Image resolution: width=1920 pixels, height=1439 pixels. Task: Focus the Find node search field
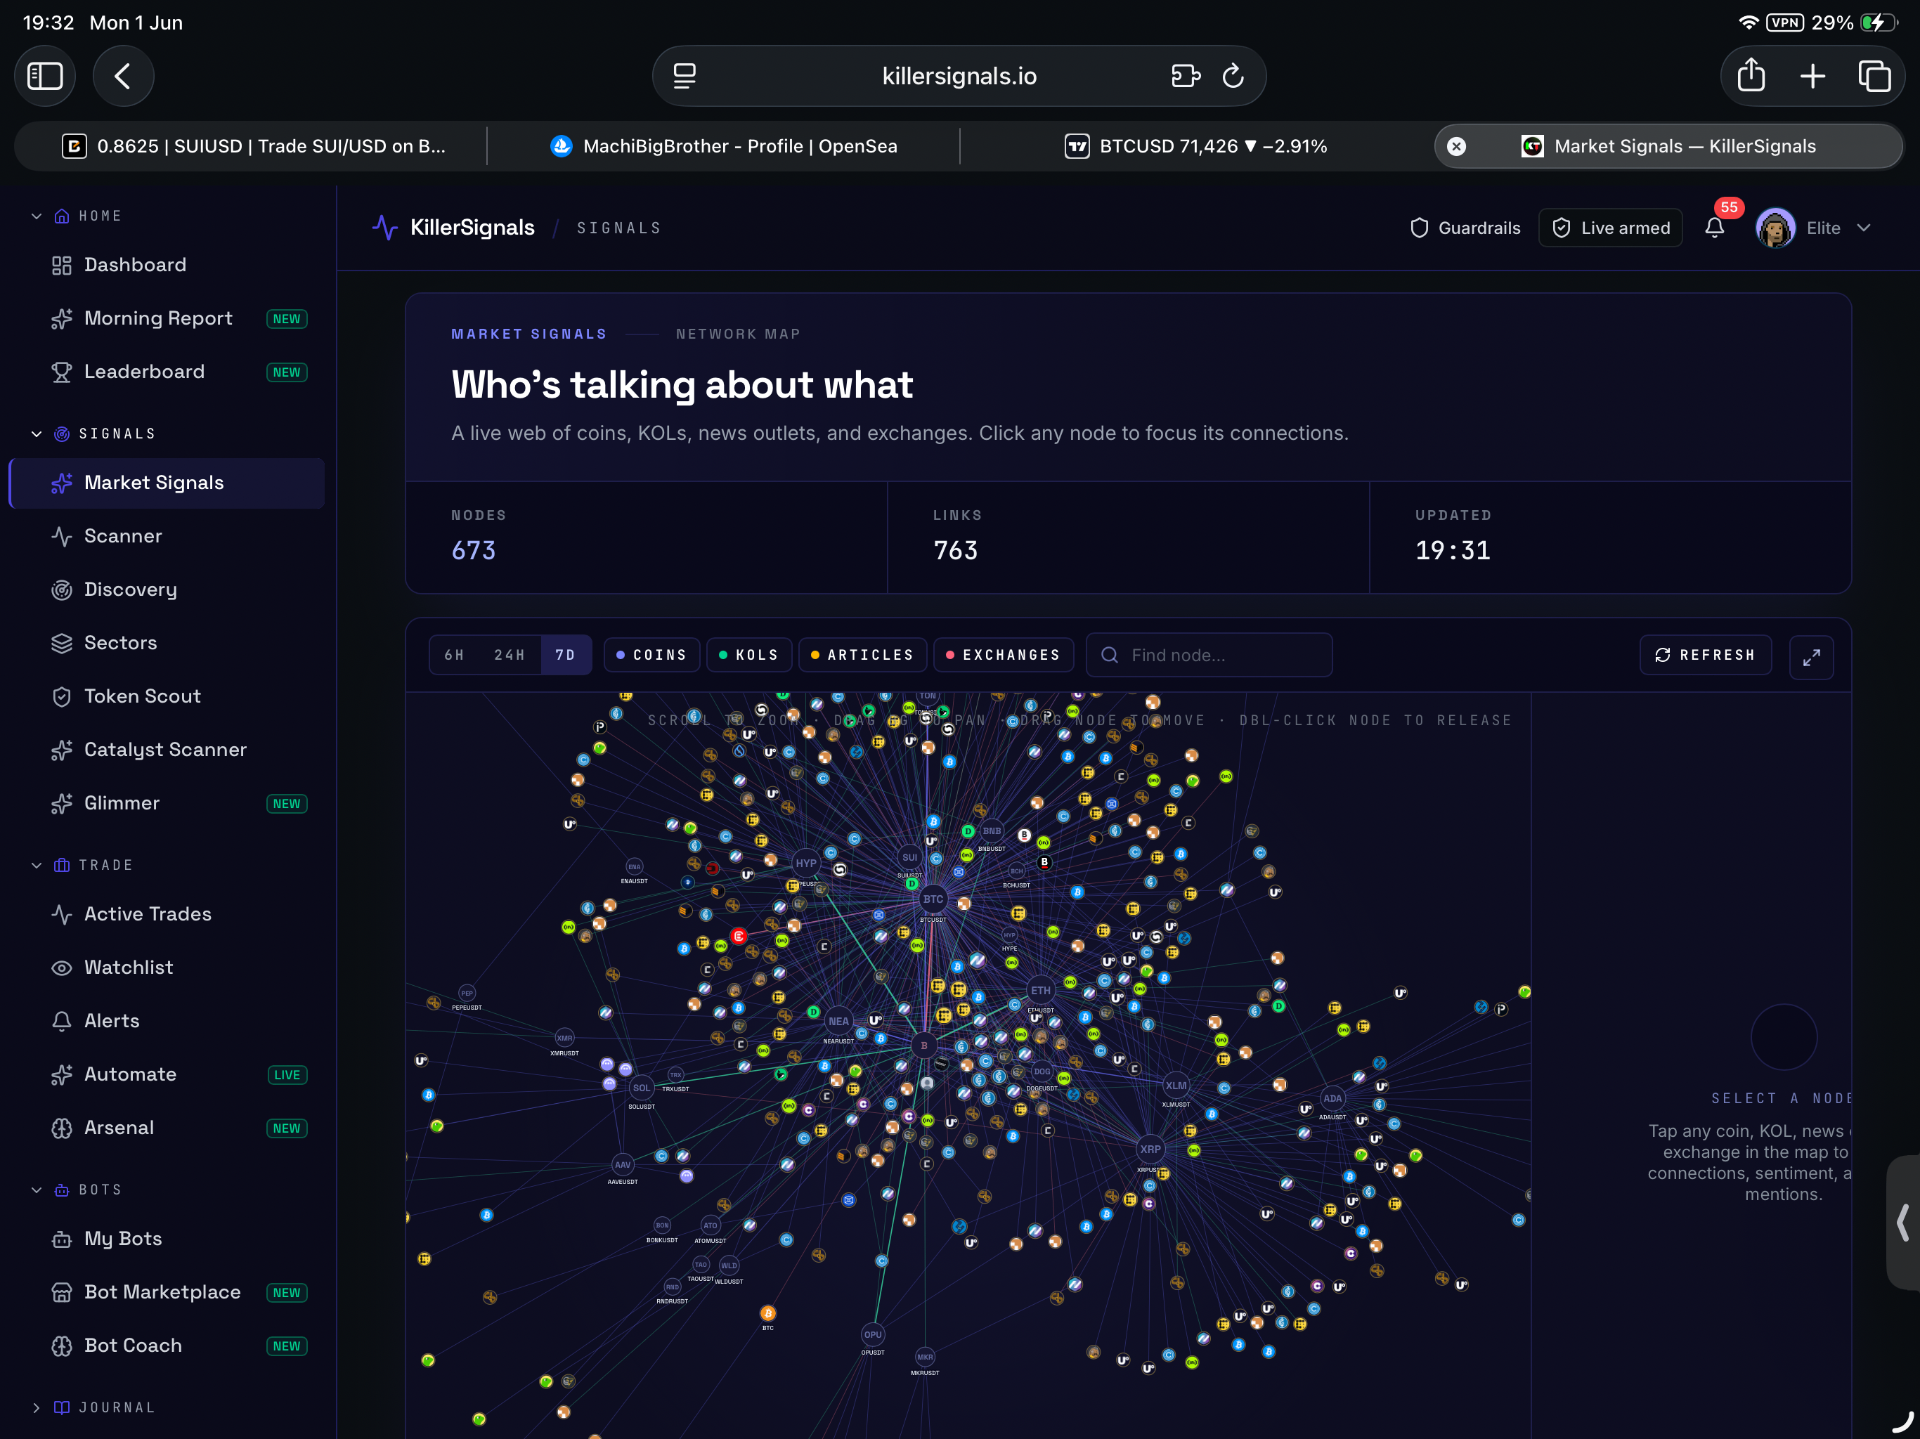coord(1209,655)
